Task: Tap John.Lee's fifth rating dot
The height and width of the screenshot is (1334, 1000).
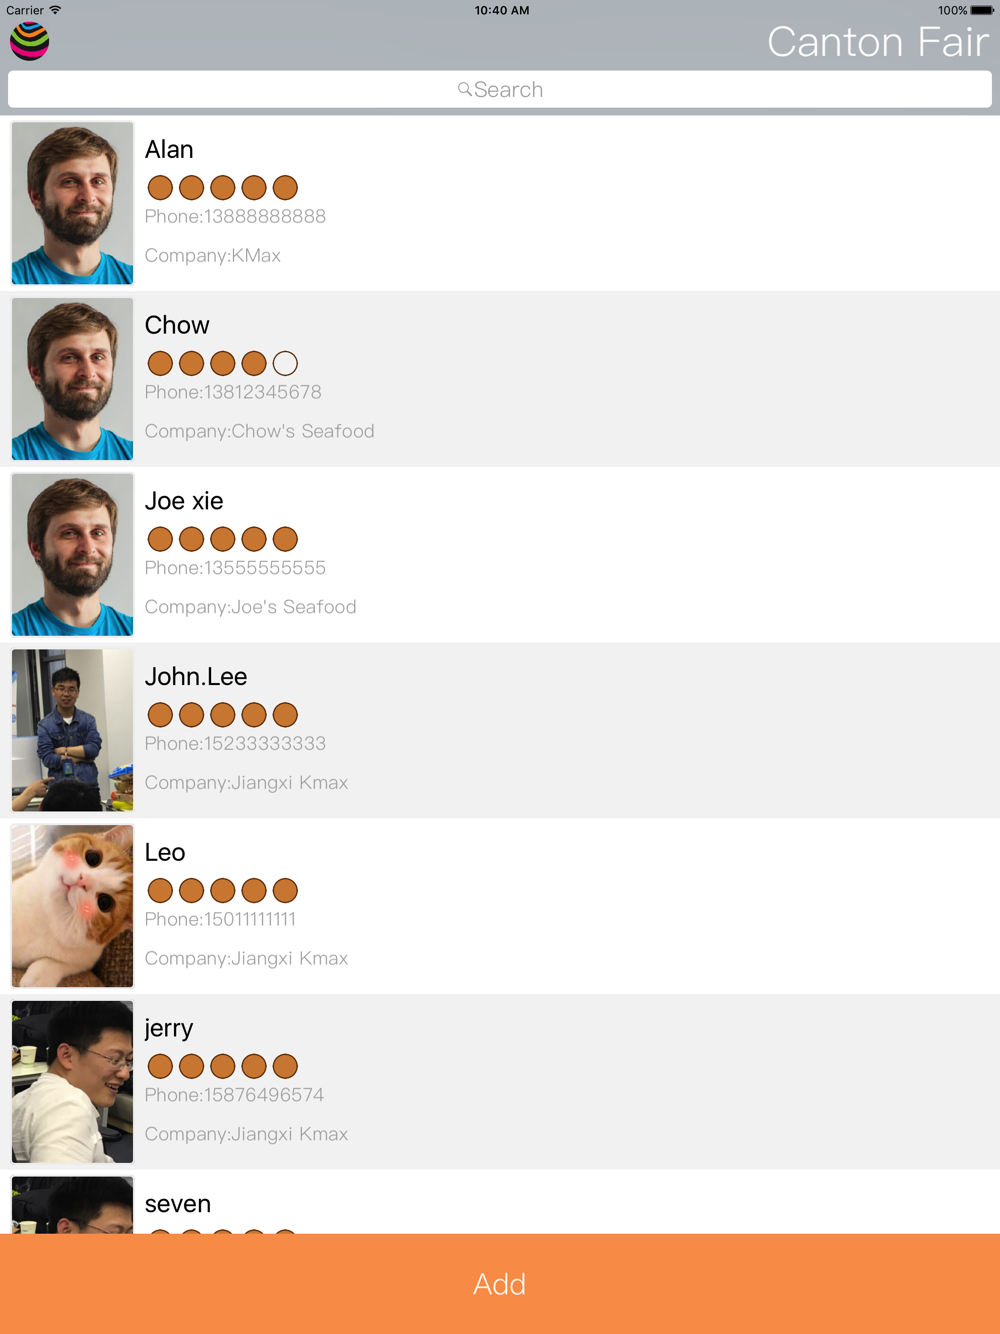Action: [x=285, y=715]
